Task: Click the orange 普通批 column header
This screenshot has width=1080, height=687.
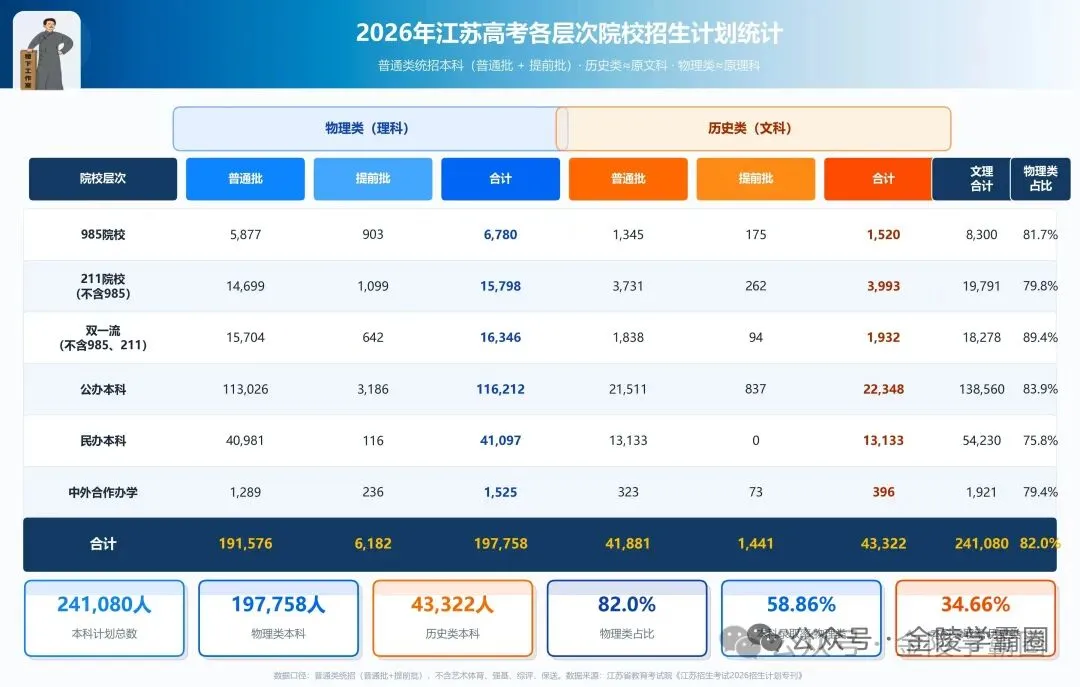Action: click(628, 178)
